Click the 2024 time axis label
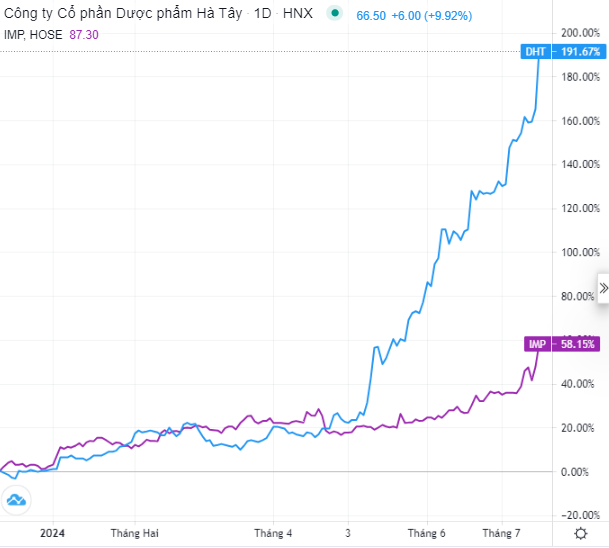The height and width of the screenshot is (548, 609). pos(52,533)
